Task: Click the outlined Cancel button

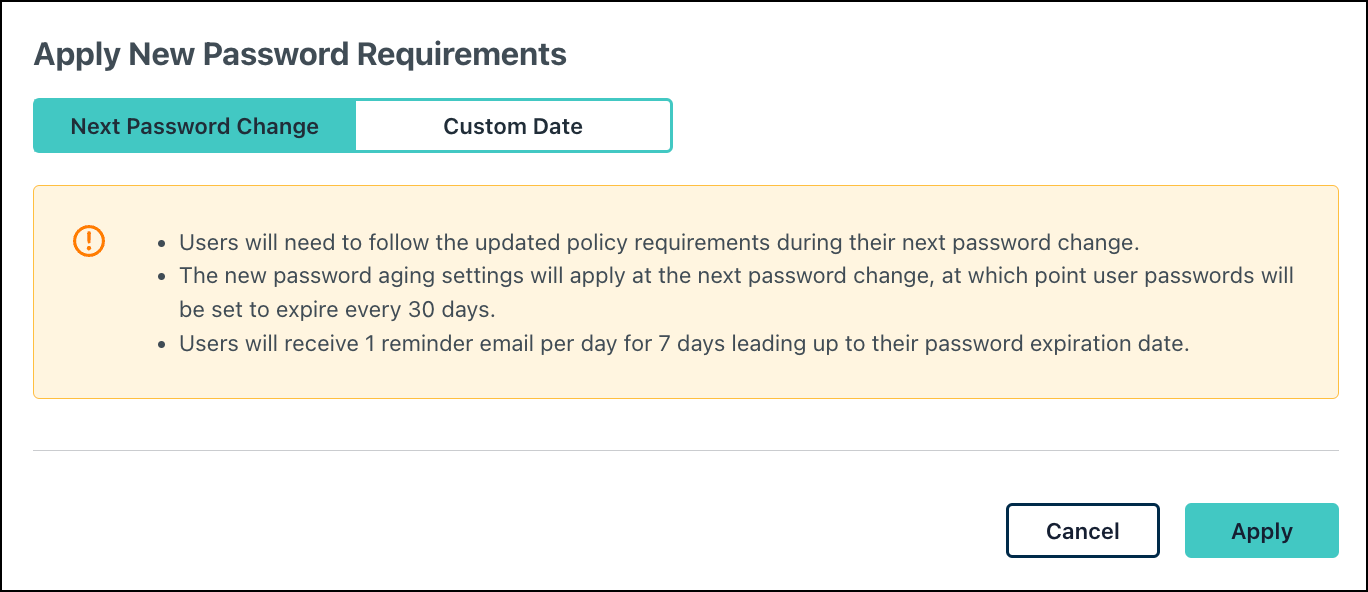Action: 1082,530
